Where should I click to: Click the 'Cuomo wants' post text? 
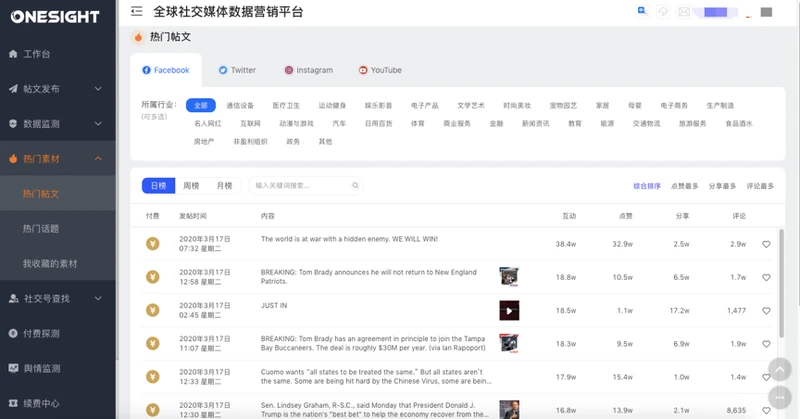(376, 377)
